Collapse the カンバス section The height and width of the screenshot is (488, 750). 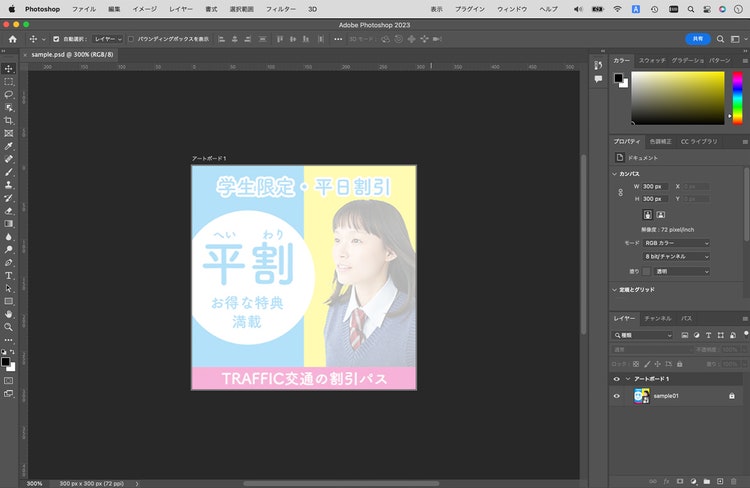click(615, 174)
